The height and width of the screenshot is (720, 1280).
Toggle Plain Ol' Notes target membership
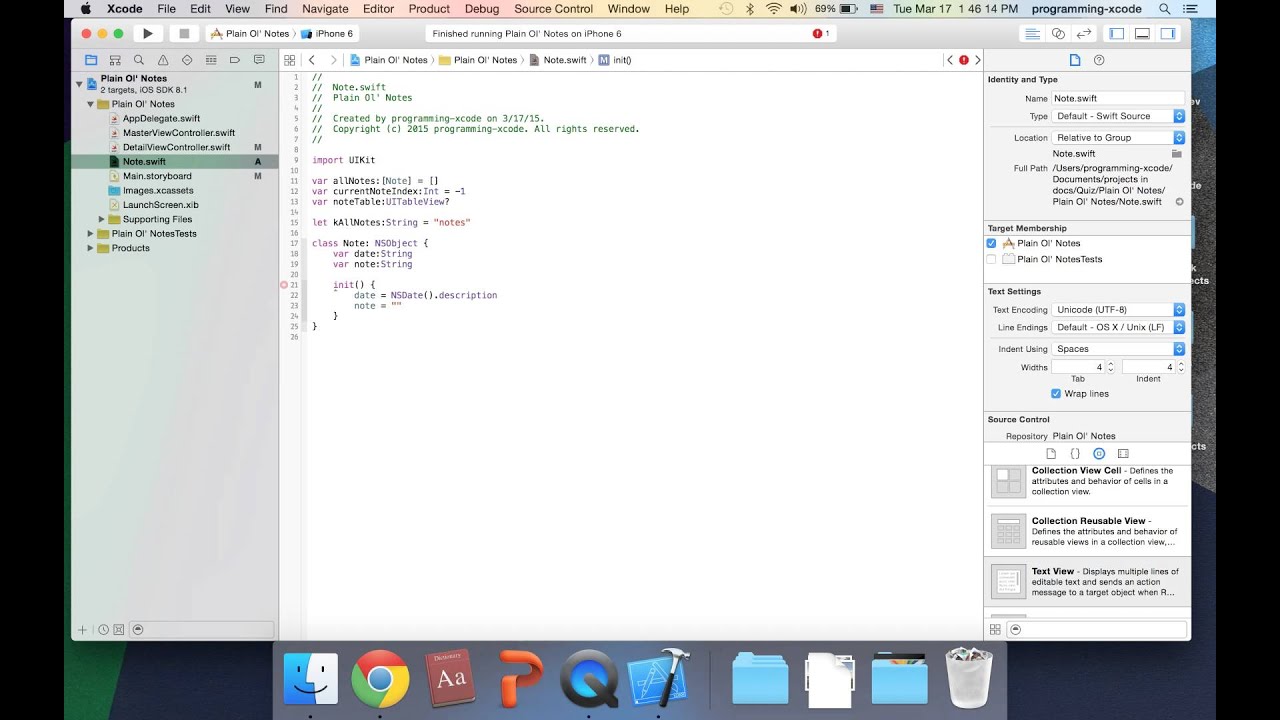(x=991, y=243)
